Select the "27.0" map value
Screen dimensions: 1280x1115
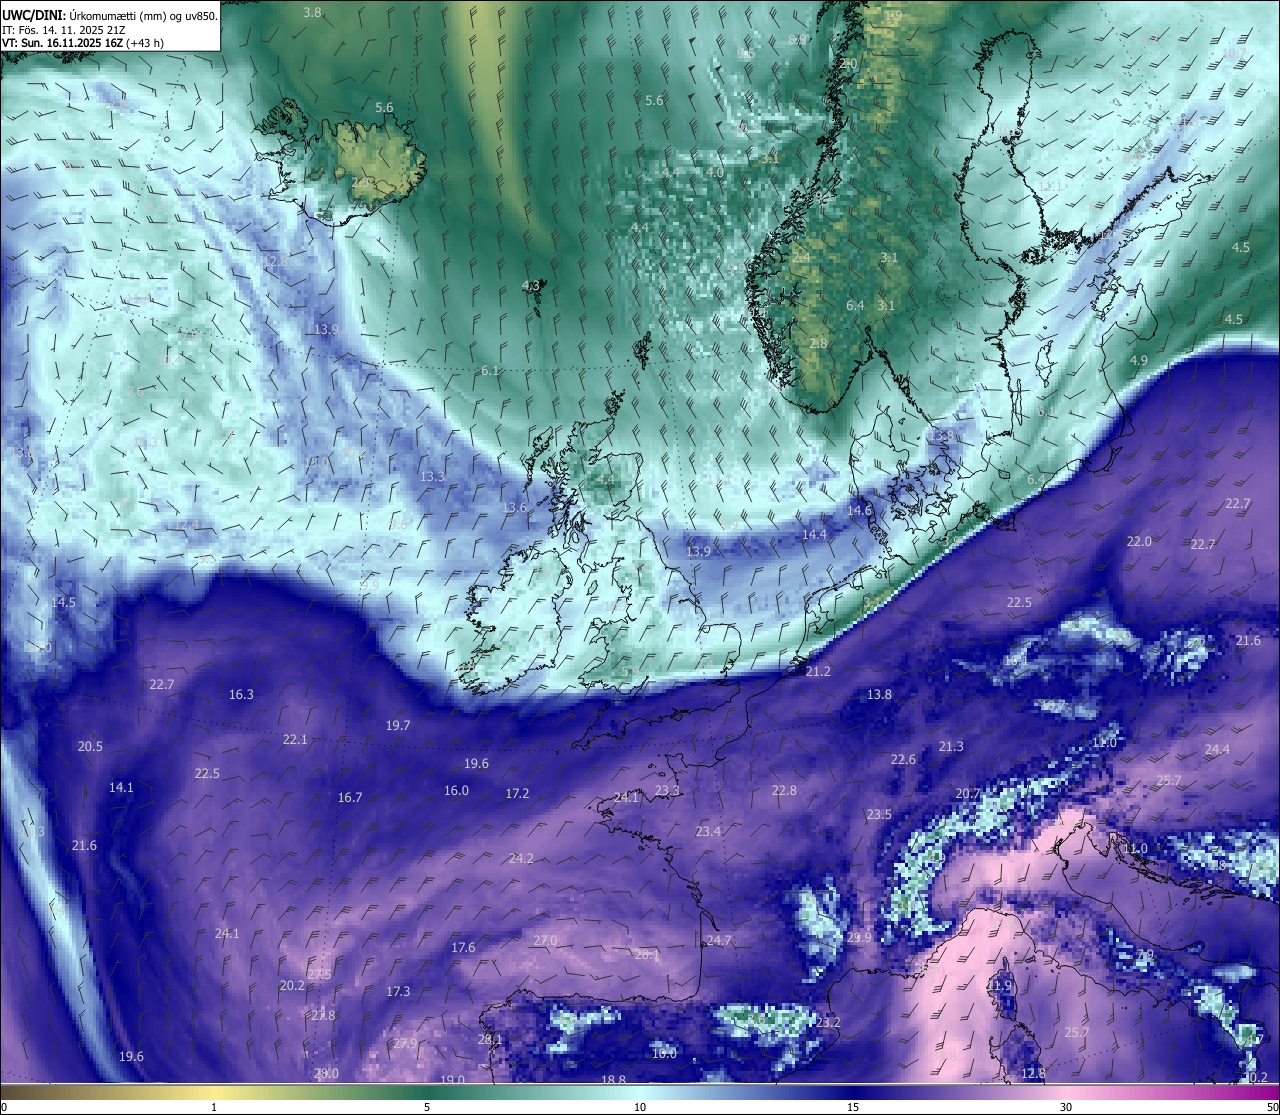point(545,941)
